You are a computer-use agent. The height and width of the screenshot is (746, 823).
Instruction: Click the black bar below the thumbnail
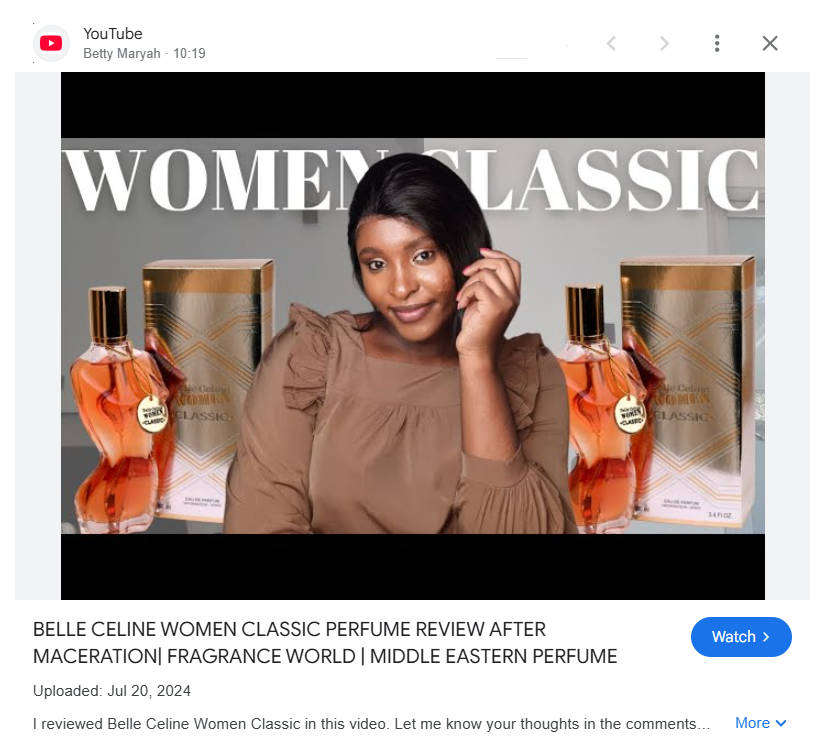412,567
